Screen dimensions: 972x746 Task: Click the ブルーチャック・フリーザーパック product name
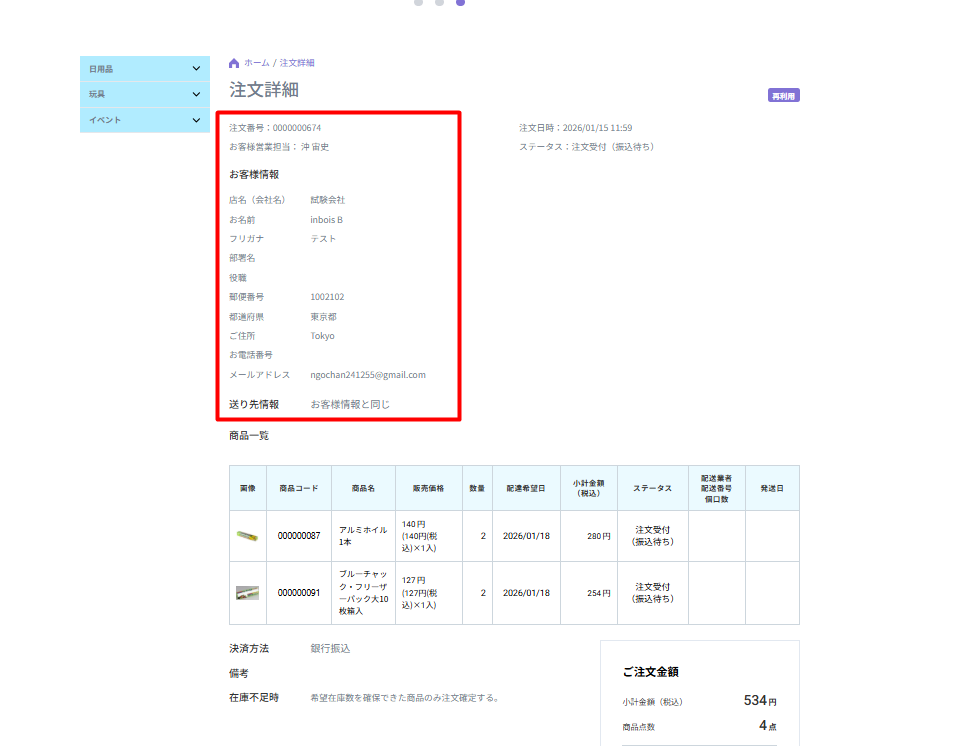363,593
